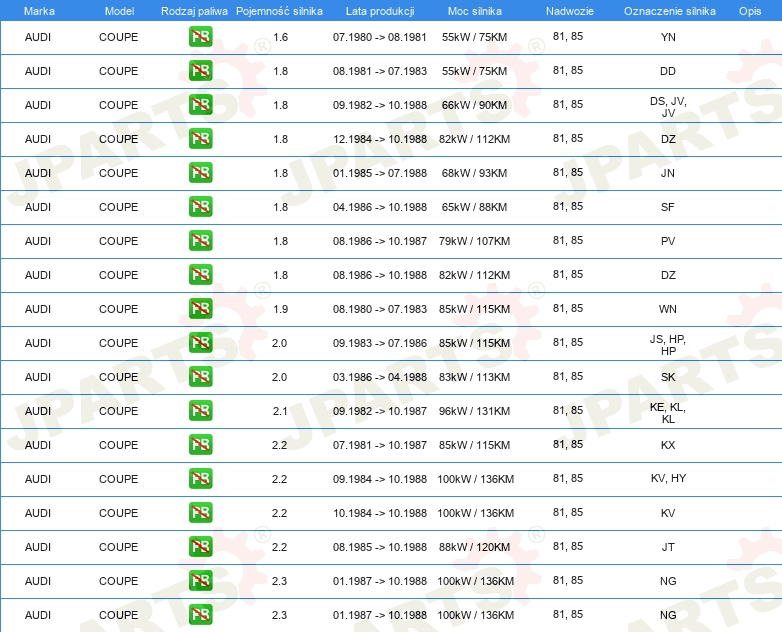
Task: Click the fuel icon in the SF engine row
Action: pyautogui.click(x=200, y=207)
